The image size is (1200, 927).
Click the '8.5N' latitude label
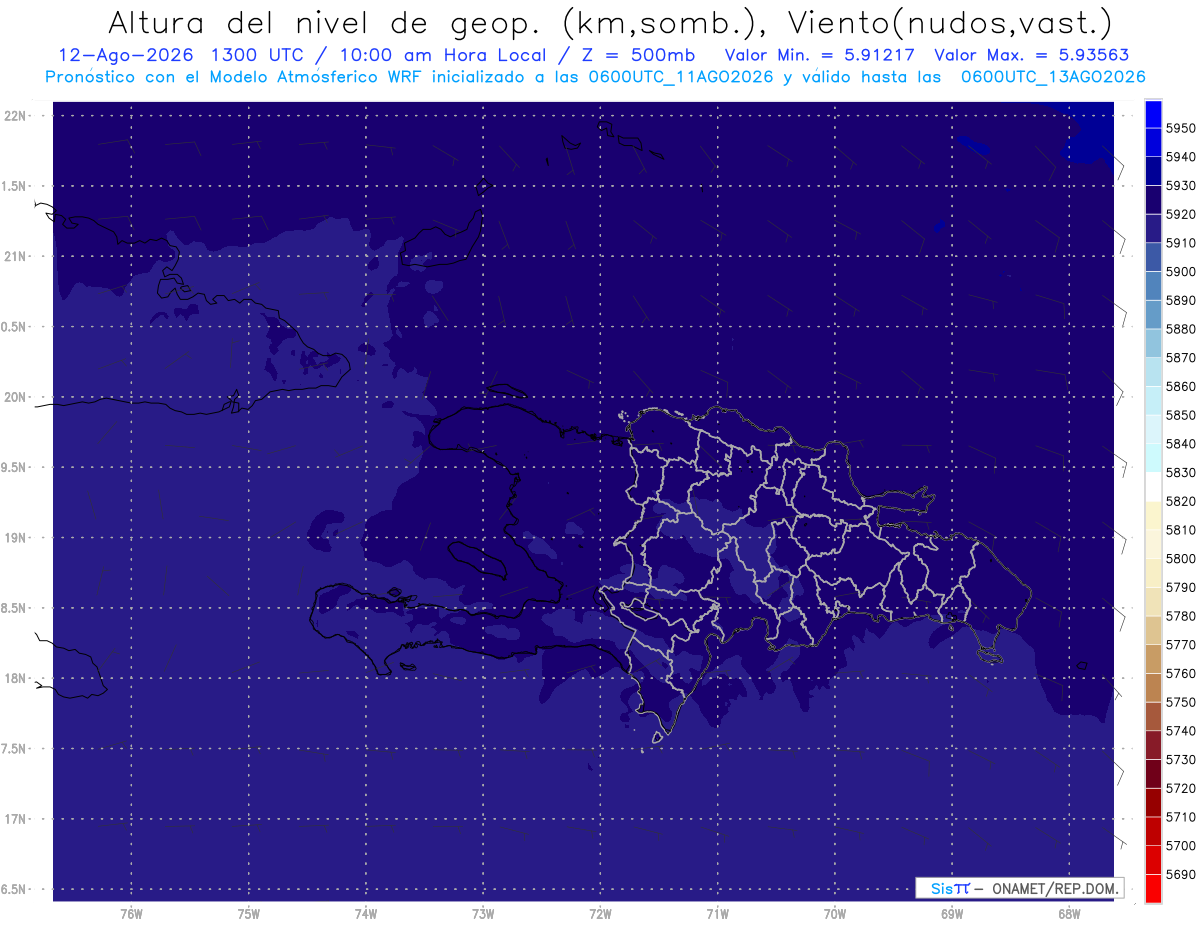[x=13, y=608]
